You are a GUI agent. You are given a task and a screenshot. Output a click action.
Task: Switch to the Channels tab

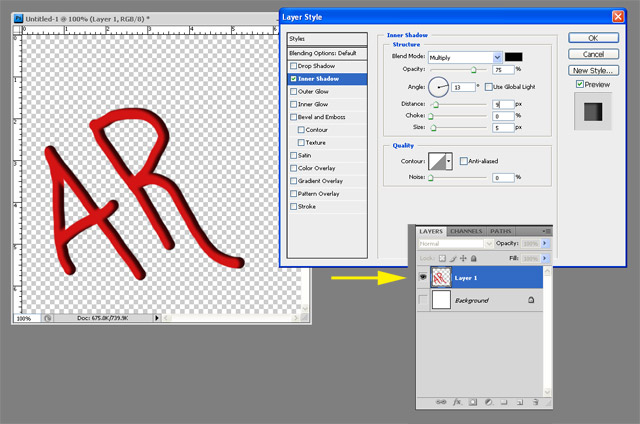point(466,231)
